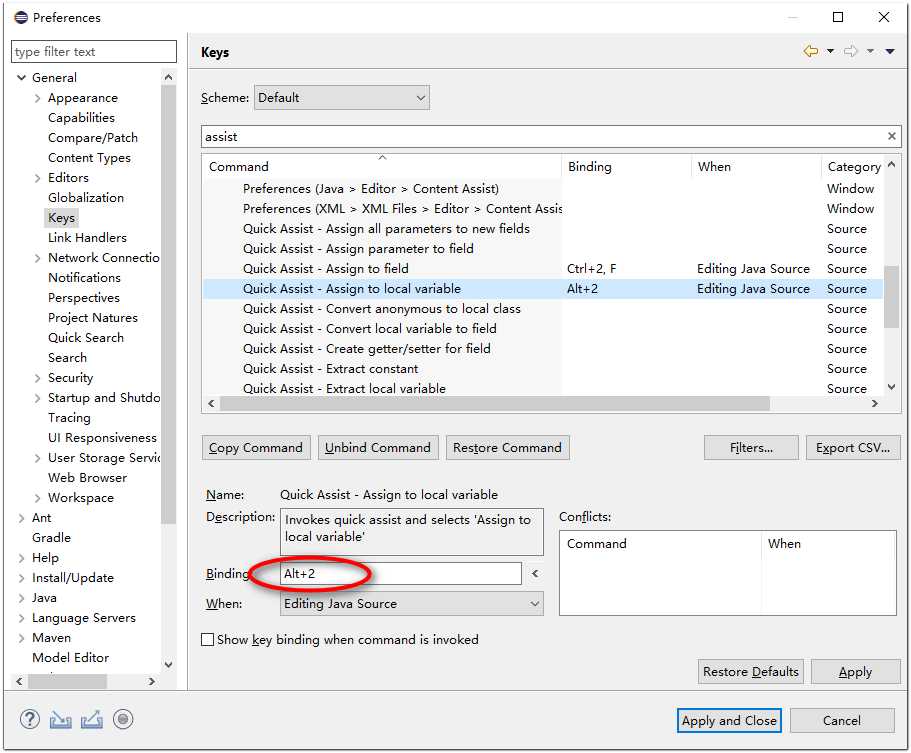This screenshot has height=753, width=911.
Task: Collapse the General tree node
Action: click(21, 77)
